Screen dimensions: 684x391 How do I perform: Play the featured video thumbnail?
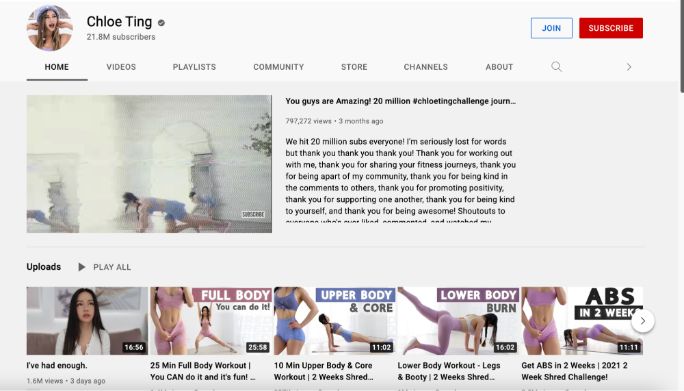point(149,164)
